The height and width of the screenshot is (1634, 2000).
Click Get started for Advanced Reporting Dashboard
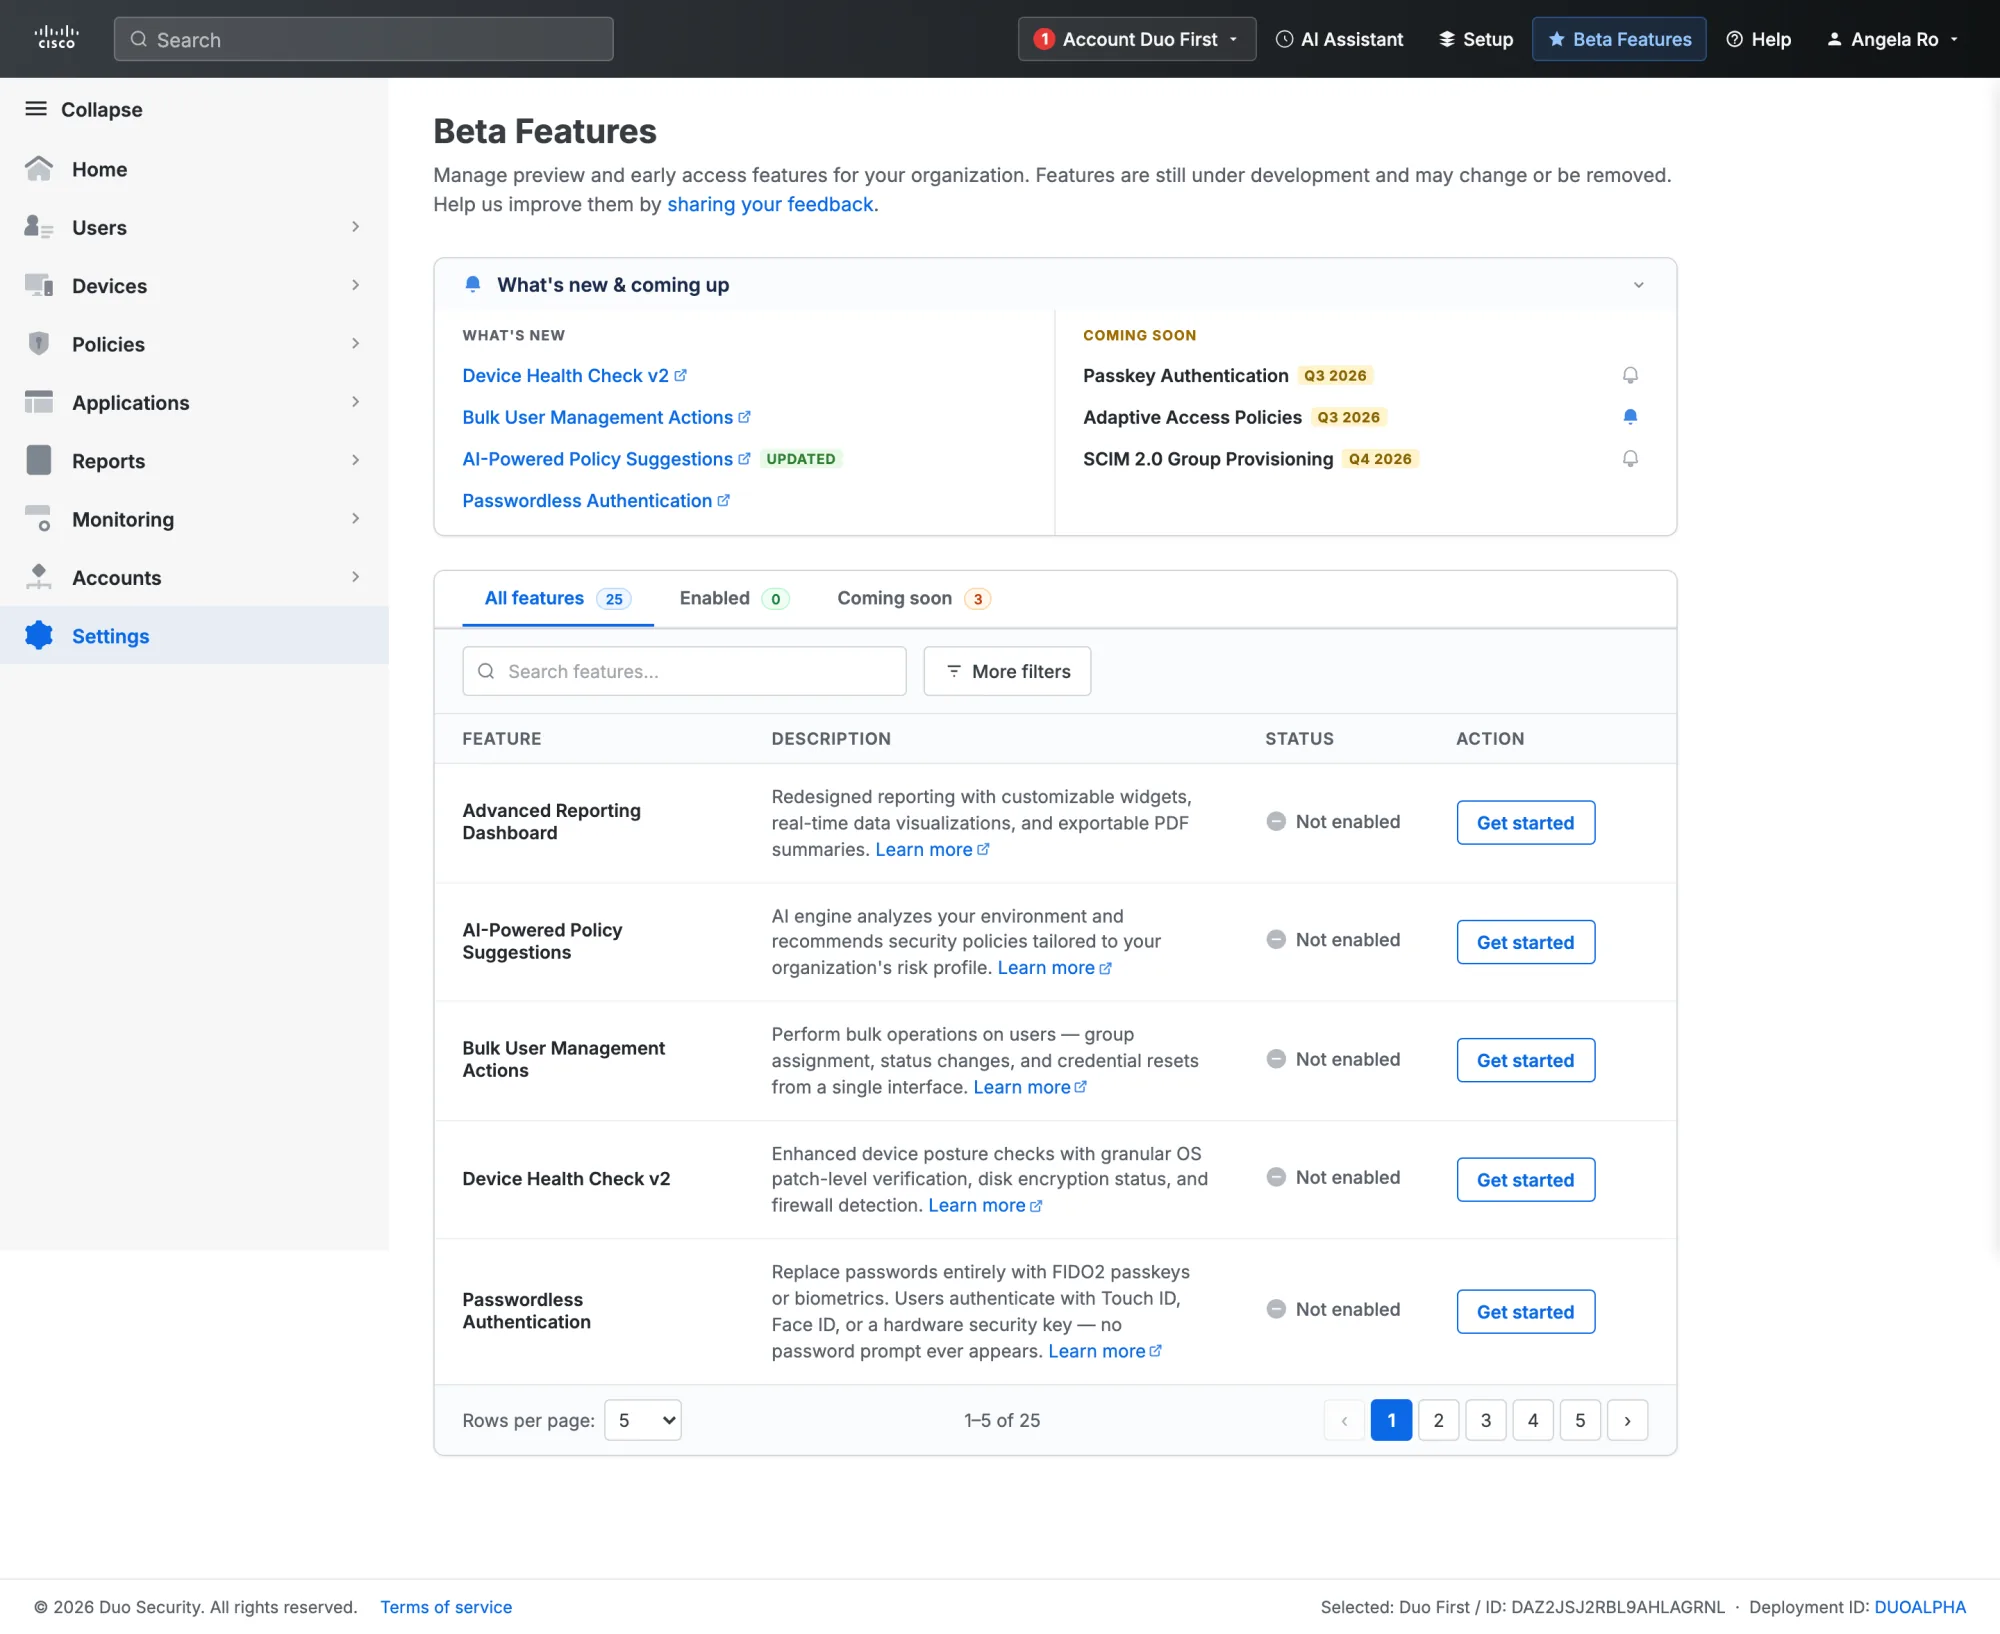pos(1526,822)
